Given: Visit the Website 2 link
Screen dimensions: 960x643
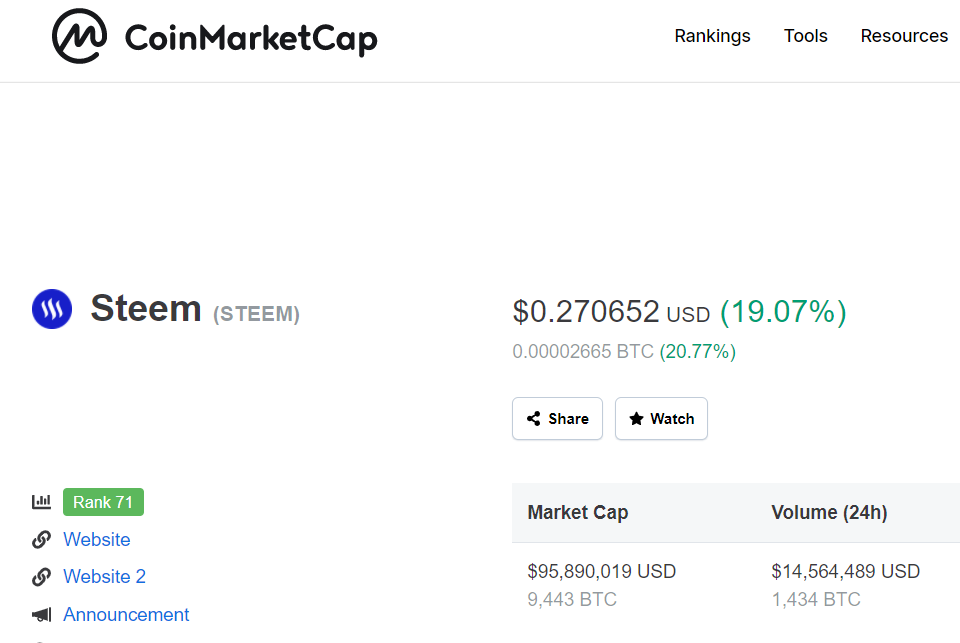Looking at the screenshot, I should pyautogui.click(x=104, y=577).
